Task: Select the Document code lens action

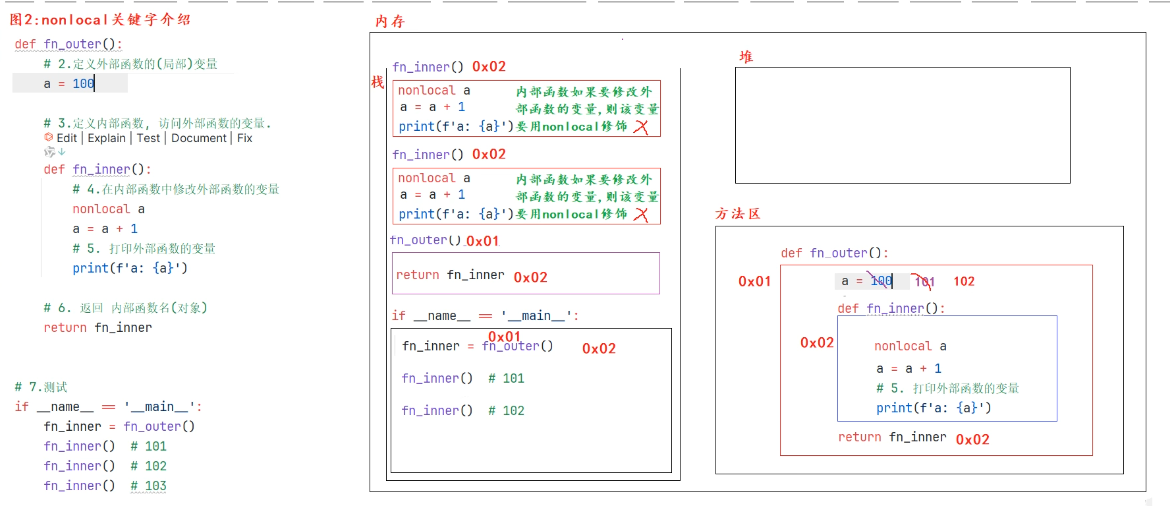Action: tap(198, 138)
